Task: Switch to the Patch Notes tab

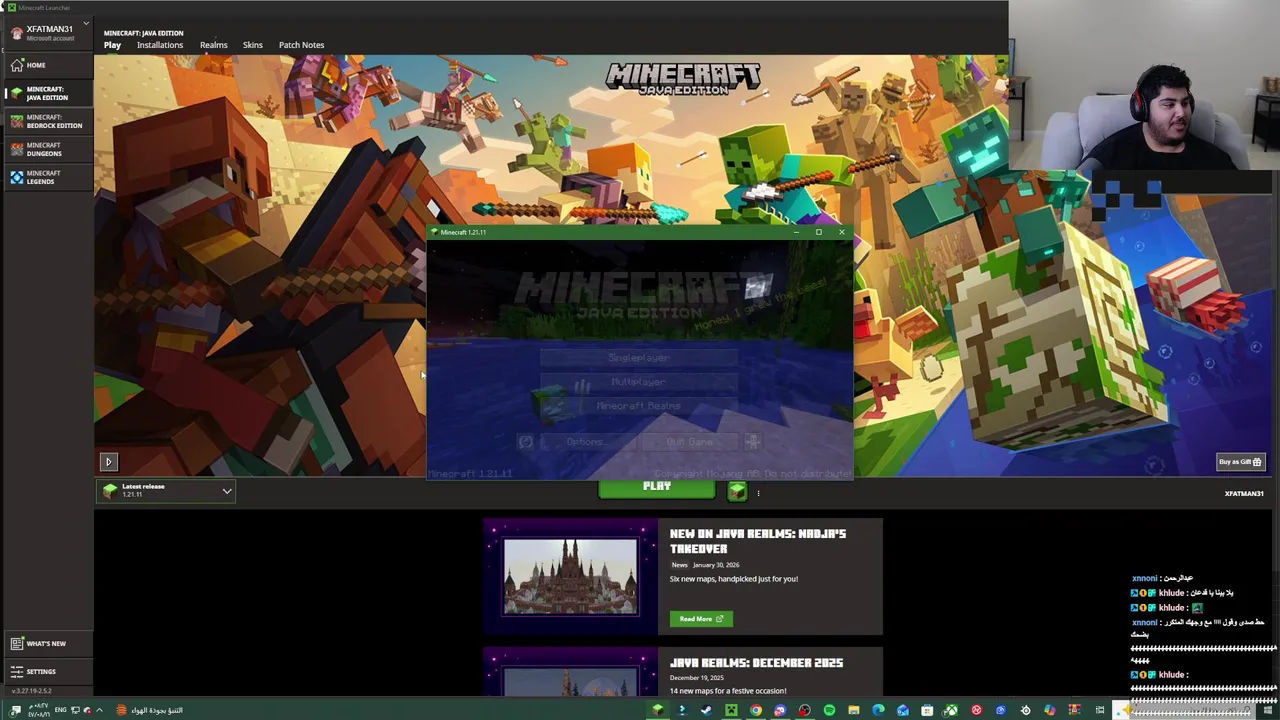Action: click(x=301, y=45)
